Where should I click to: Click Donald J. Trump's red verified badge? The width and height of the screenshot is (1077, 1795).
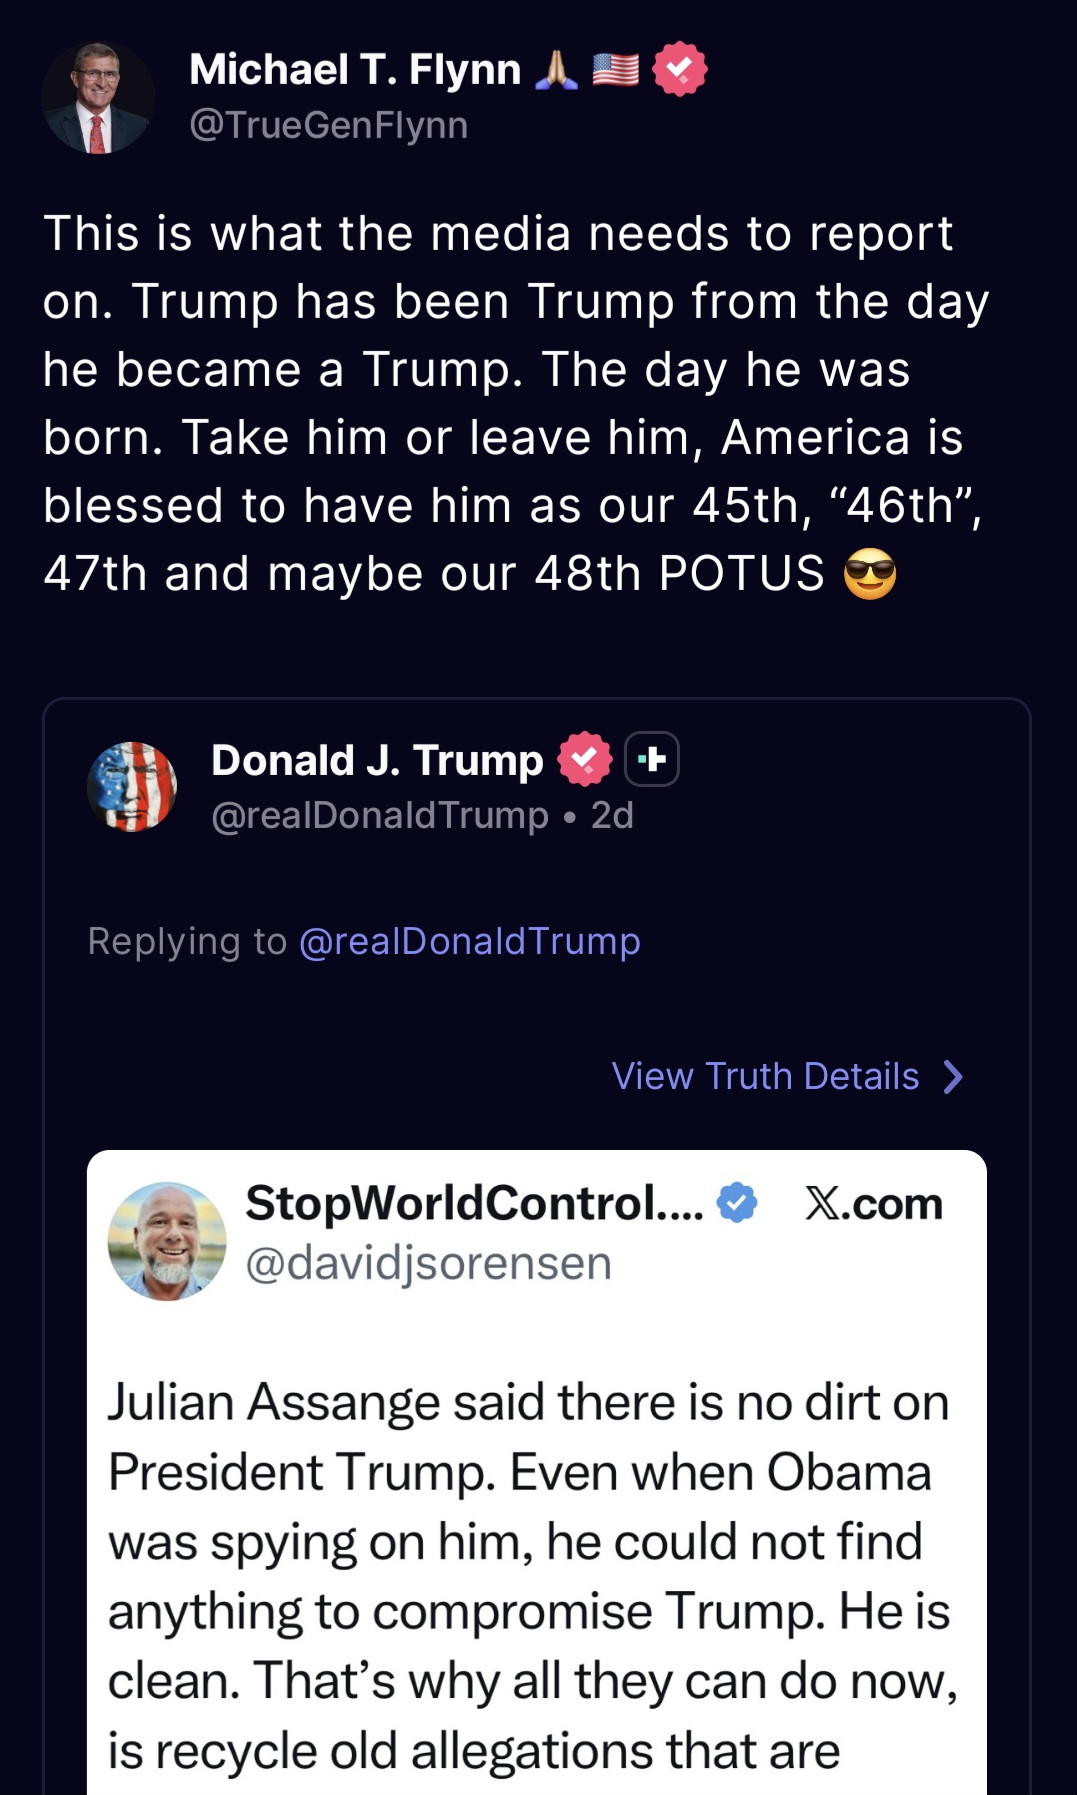(583, 759)
